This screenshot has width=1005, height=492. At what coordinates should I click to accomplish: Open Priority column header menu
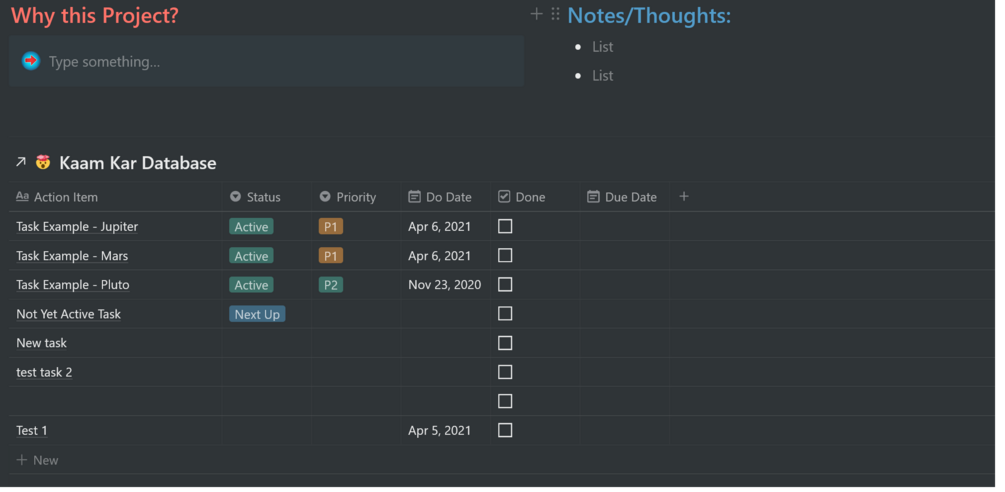click(356, 197)
